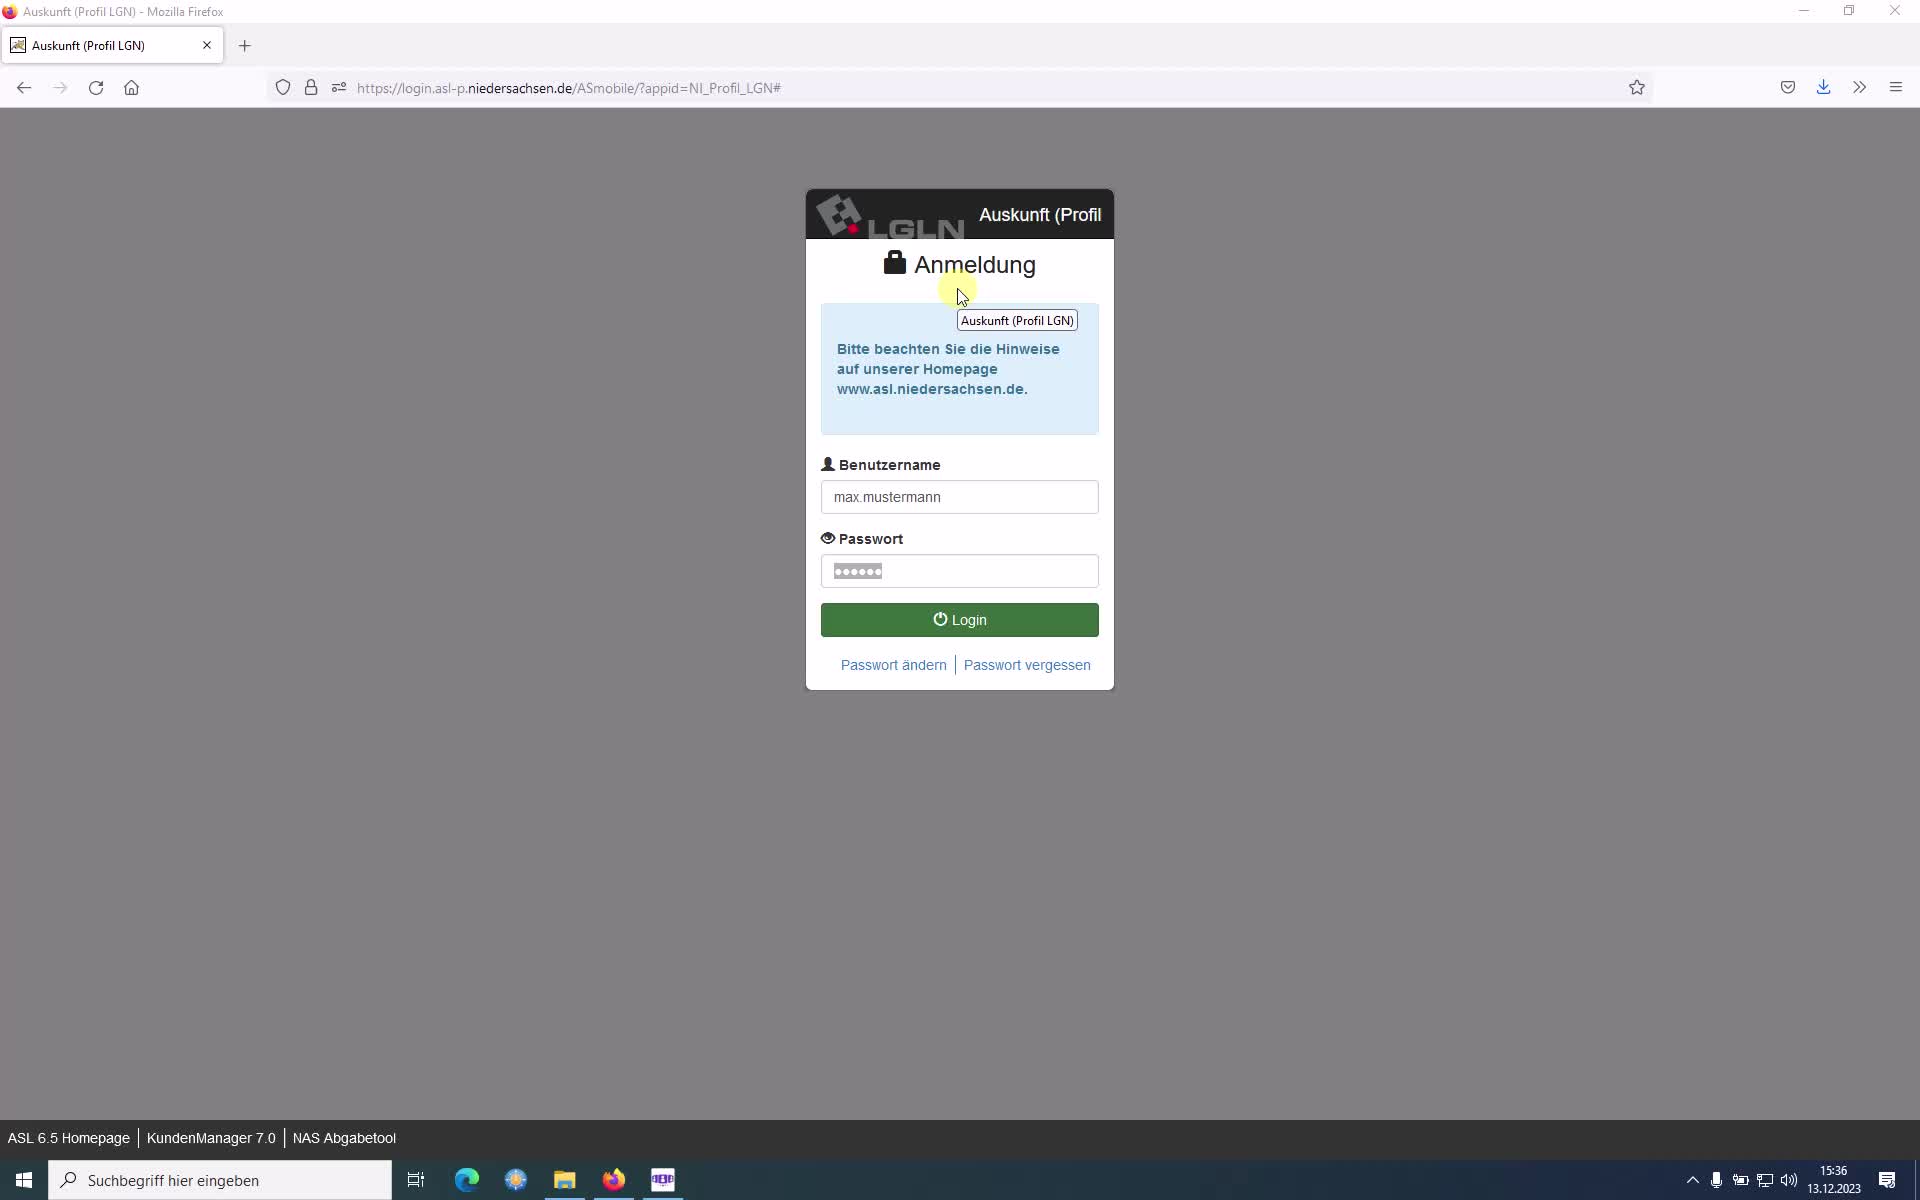This screenshot has height=1200, width=1920.
Task: Open Passwort ändern link
Action: [x=893, y=665]
